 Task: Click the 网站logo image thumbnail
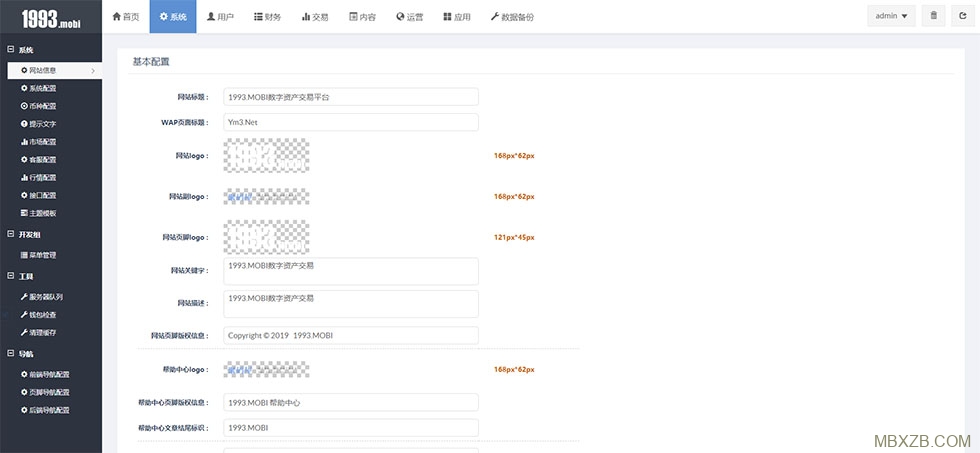coord(266,156)
